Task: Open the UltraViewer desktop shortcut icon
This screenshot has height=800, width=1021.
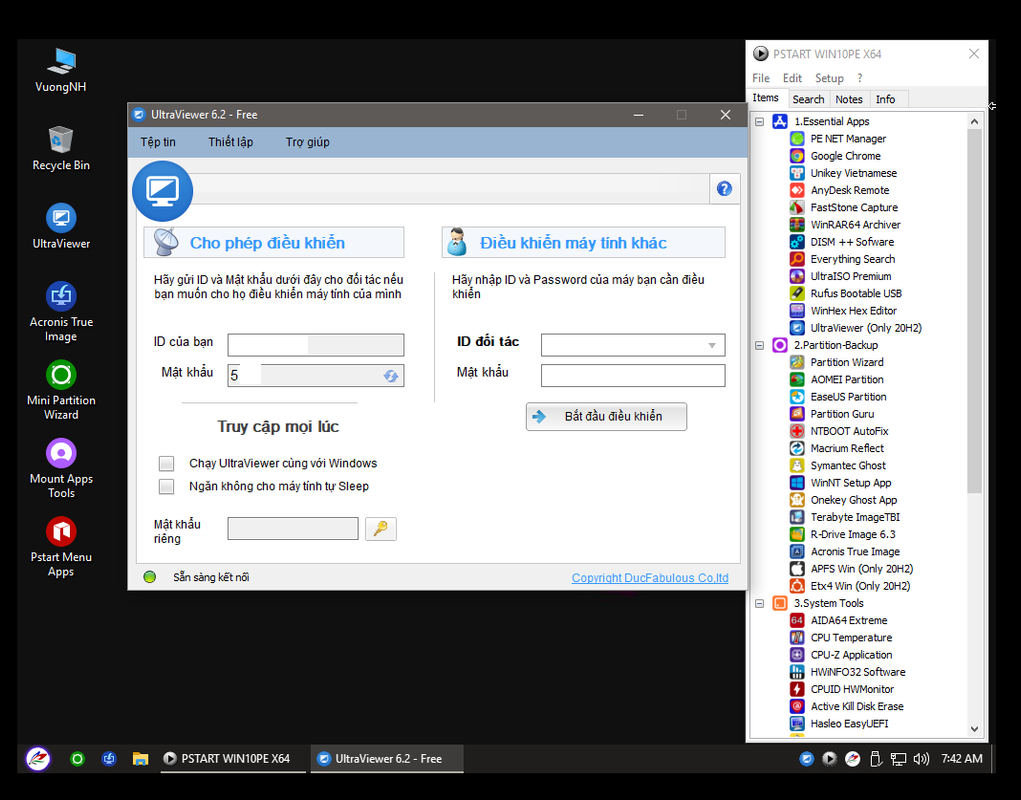Action: pyautogui.click(x=61, y=218)
